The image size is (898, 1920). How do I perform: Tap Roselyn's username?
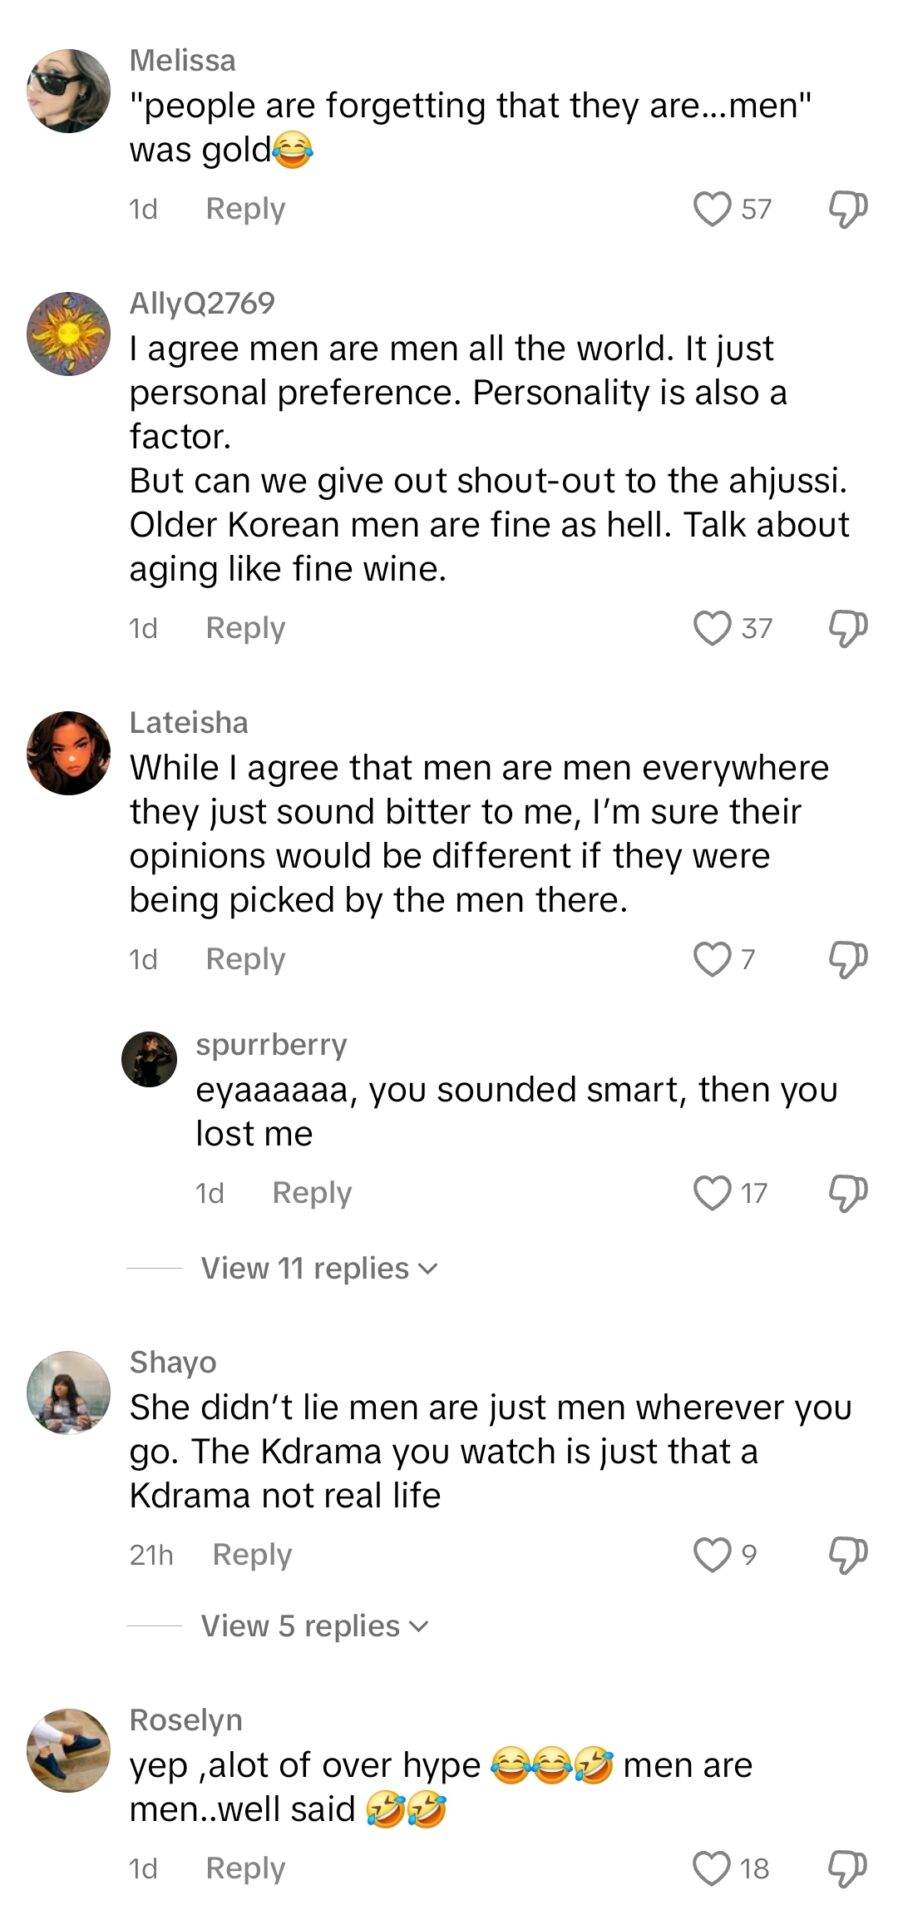click(x=185, y=1719)
